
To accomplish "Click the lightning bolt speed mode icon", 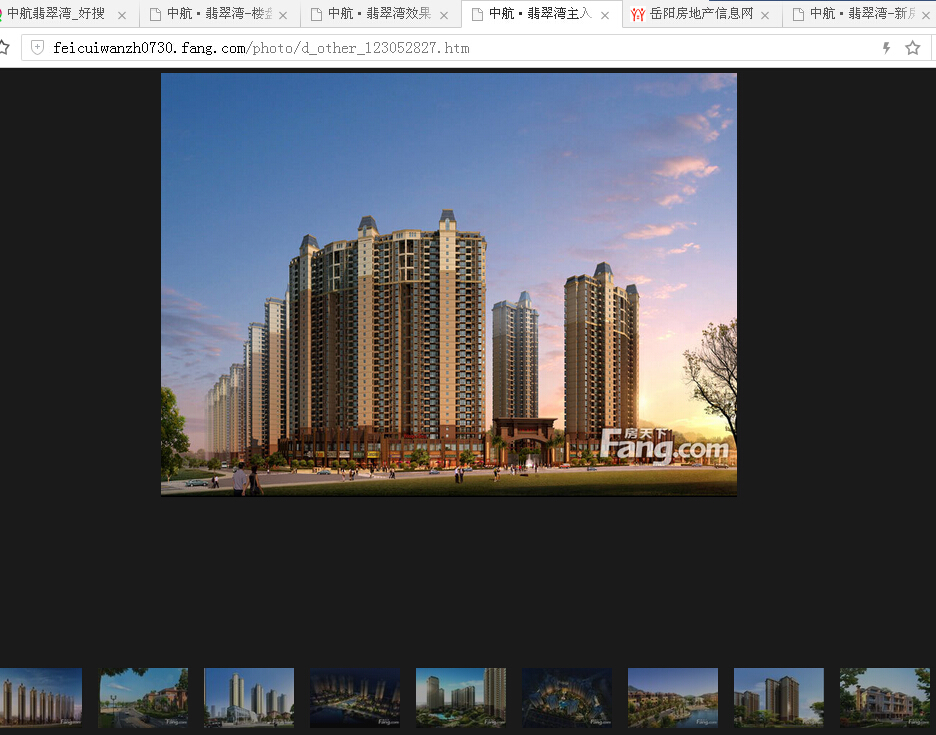I will point(886,48).
